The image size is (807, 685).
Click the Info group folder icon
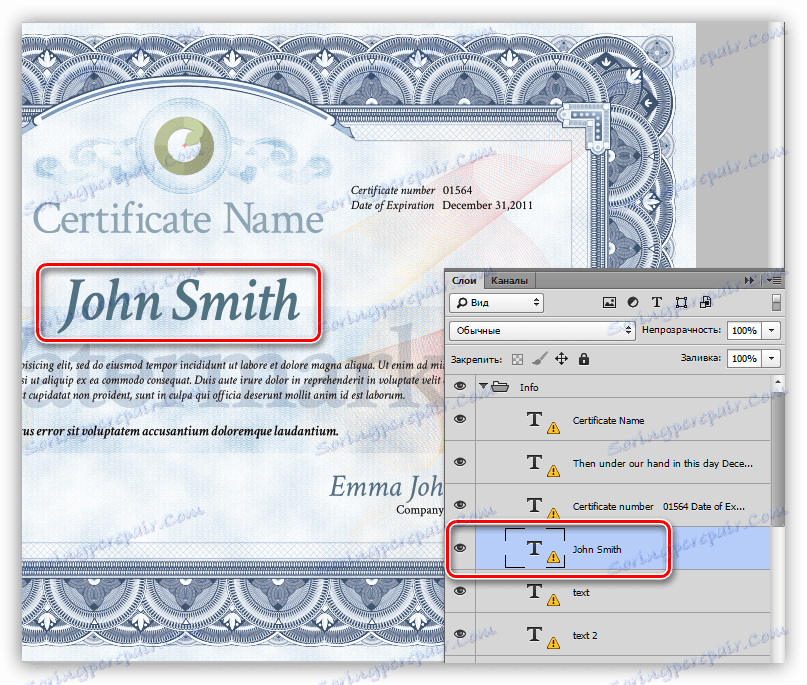(500, 387)
